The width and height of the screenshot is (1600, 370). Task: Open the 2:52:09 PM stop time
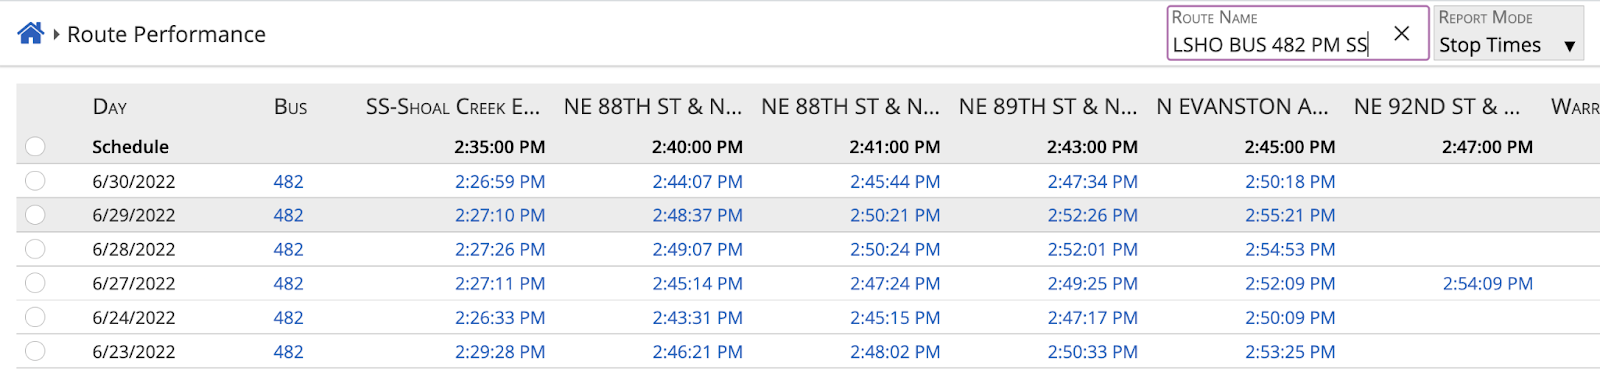click(1290, 284)
